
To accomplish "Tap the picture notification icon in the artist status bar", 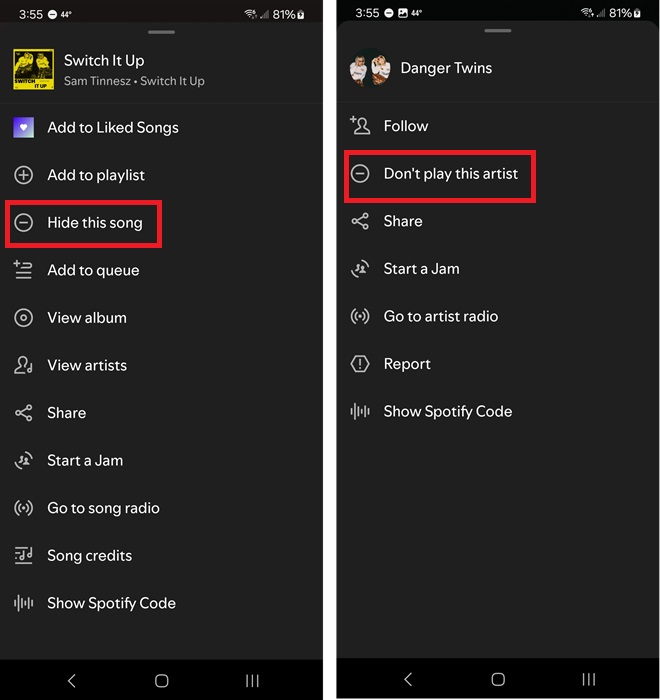I will click(403, 13).
